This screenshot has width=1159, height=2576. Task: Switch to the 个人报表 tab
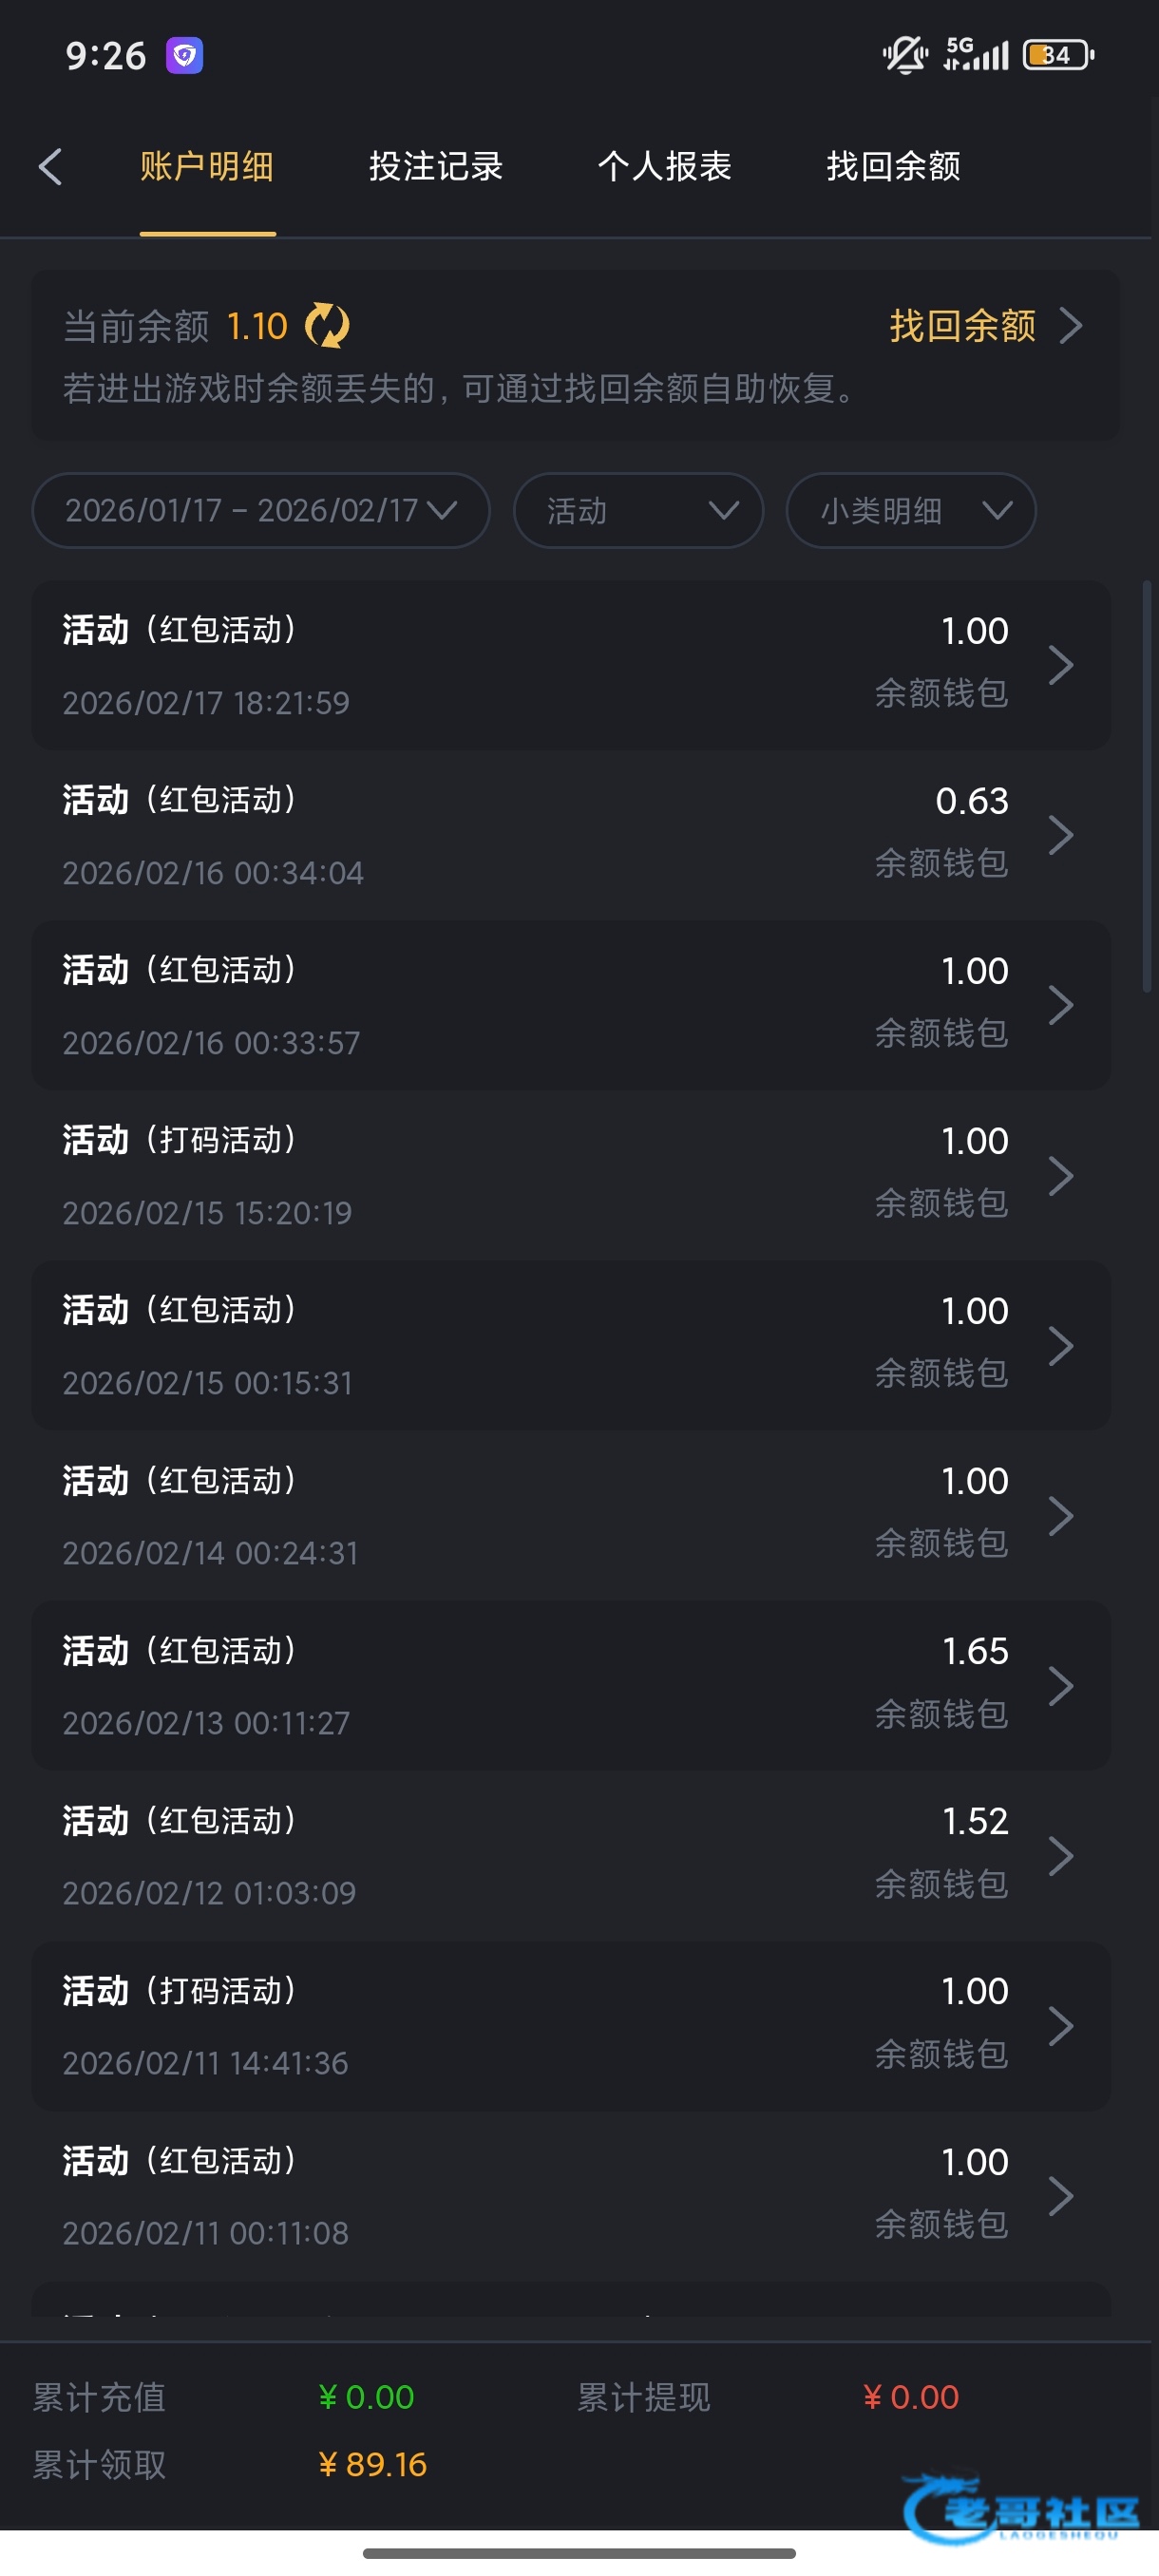click(665, 167)
